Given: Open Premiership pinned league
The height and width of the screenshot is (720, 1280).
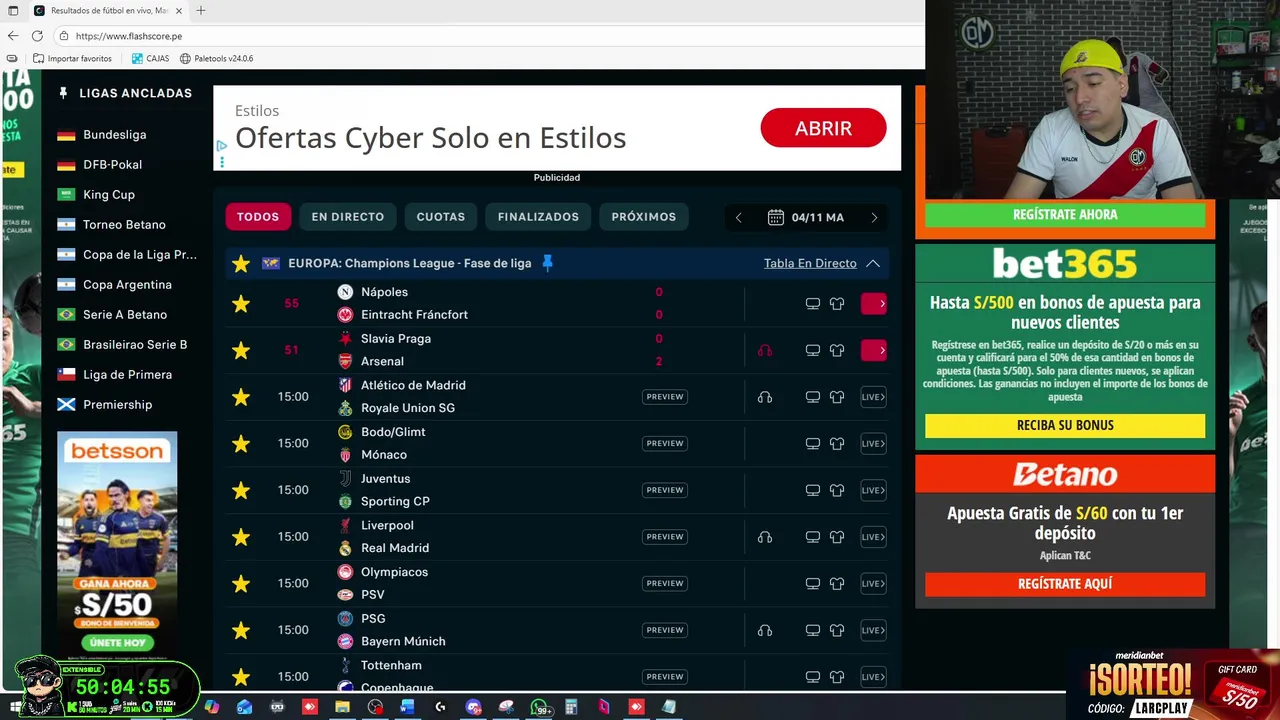Looking at the screenshot, I should pos(117,405).
